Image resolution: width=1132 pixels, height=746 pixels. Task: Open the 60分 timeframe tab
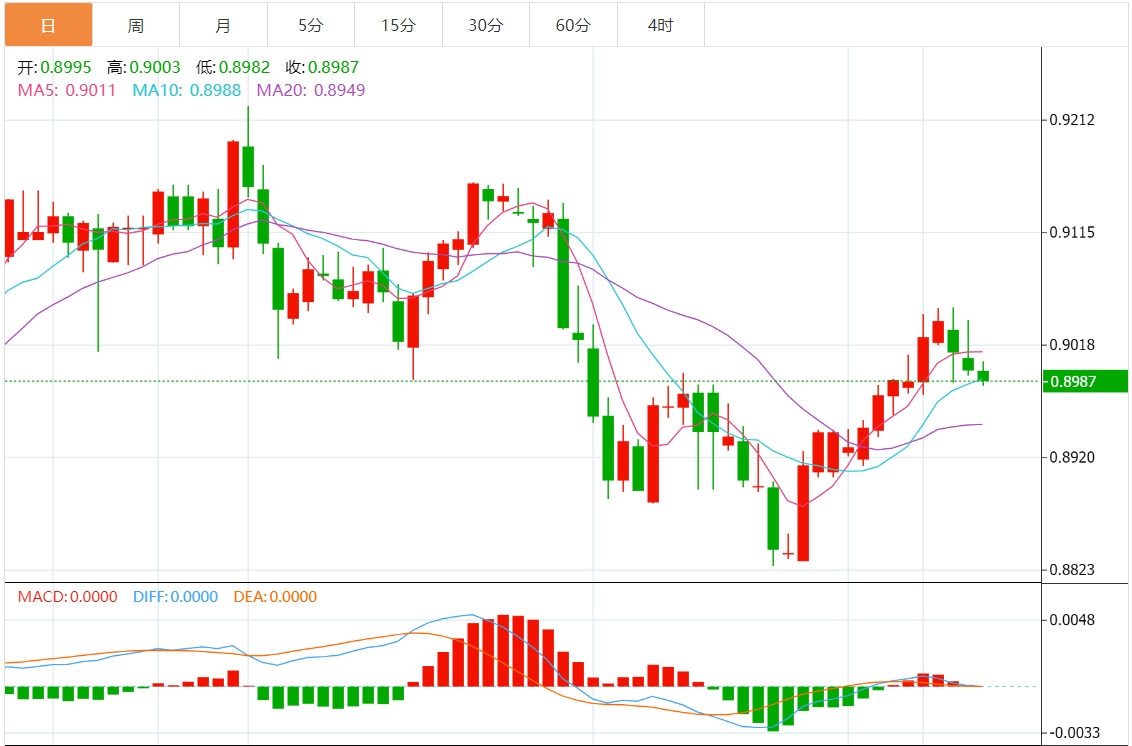click(573, 25)
